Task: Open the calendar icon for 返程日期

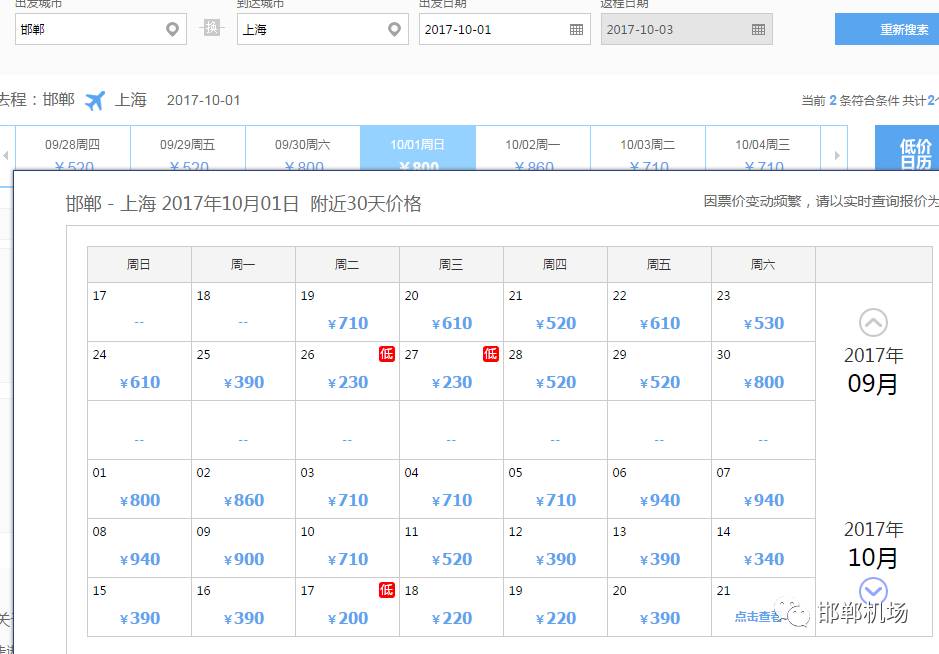Action: coord(759,29)
